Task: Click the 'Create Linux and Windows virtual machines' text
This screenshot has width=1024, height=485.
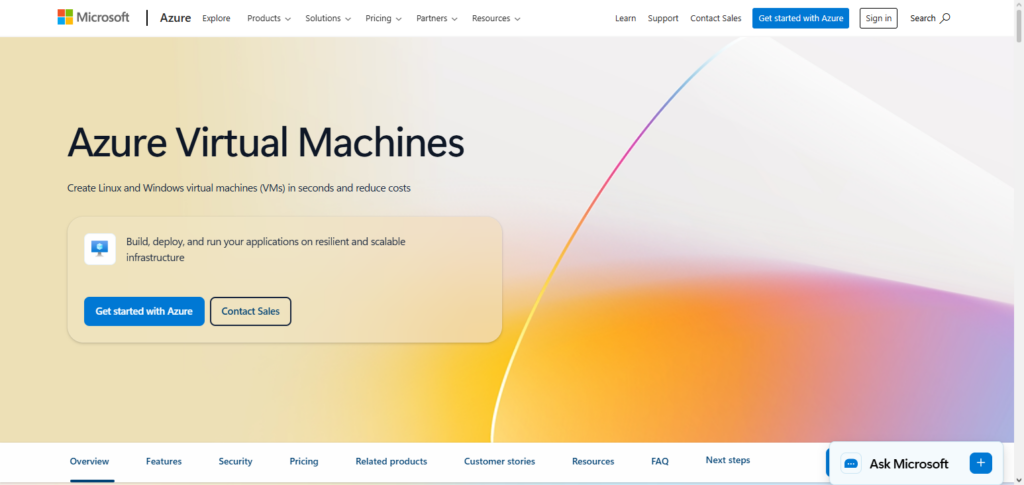Action: click(239, 188)
